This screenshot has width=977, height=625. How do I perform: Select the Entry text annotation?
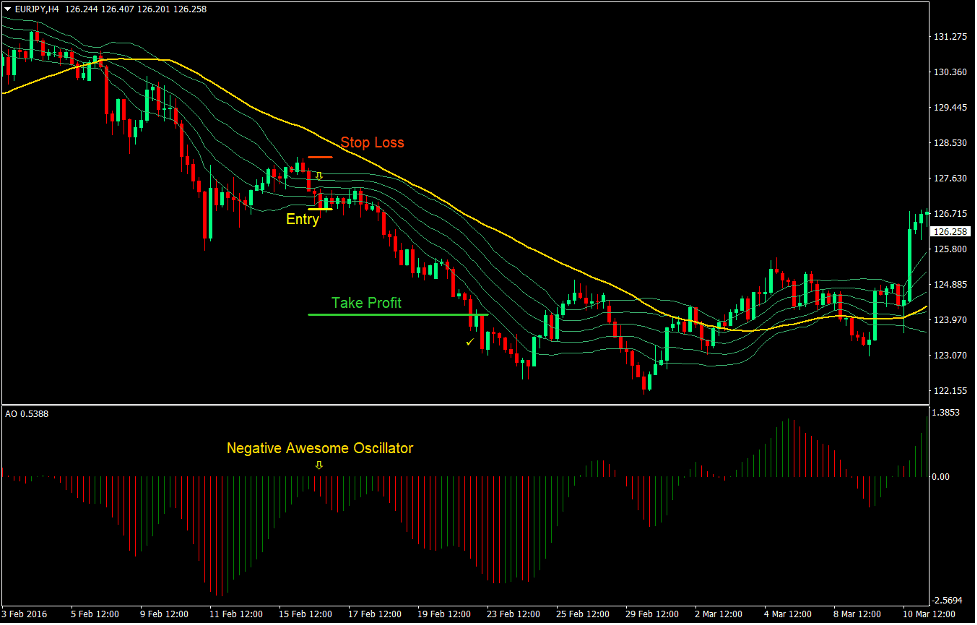pos(302,219)
